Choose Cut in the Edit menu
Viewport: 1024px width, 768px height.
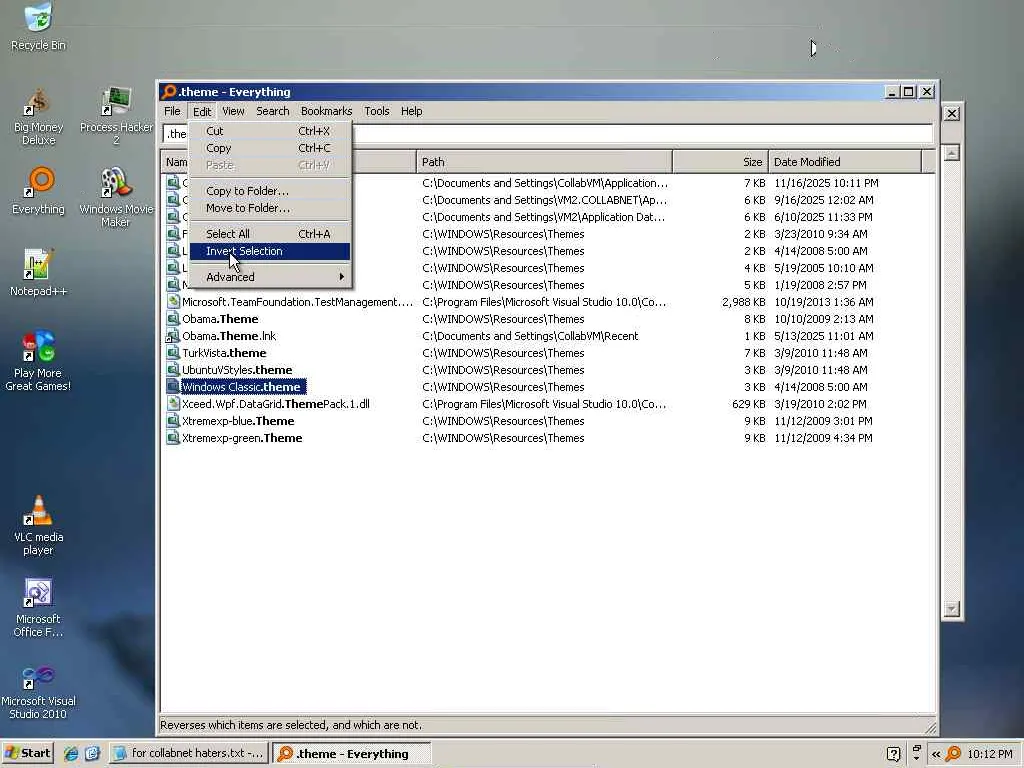pos(270,131)
